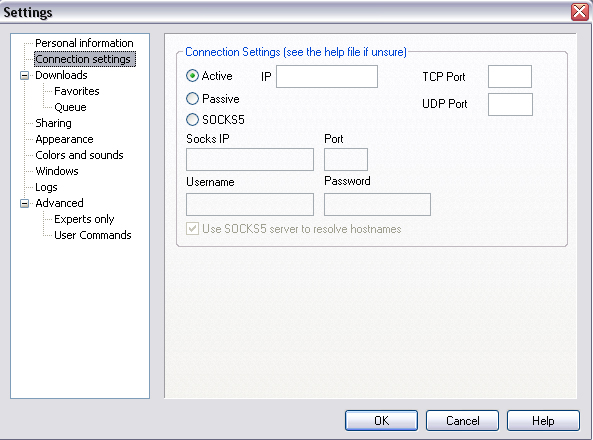
Task: Focus the TCP Port field
Action: click(x=510, y=76)
